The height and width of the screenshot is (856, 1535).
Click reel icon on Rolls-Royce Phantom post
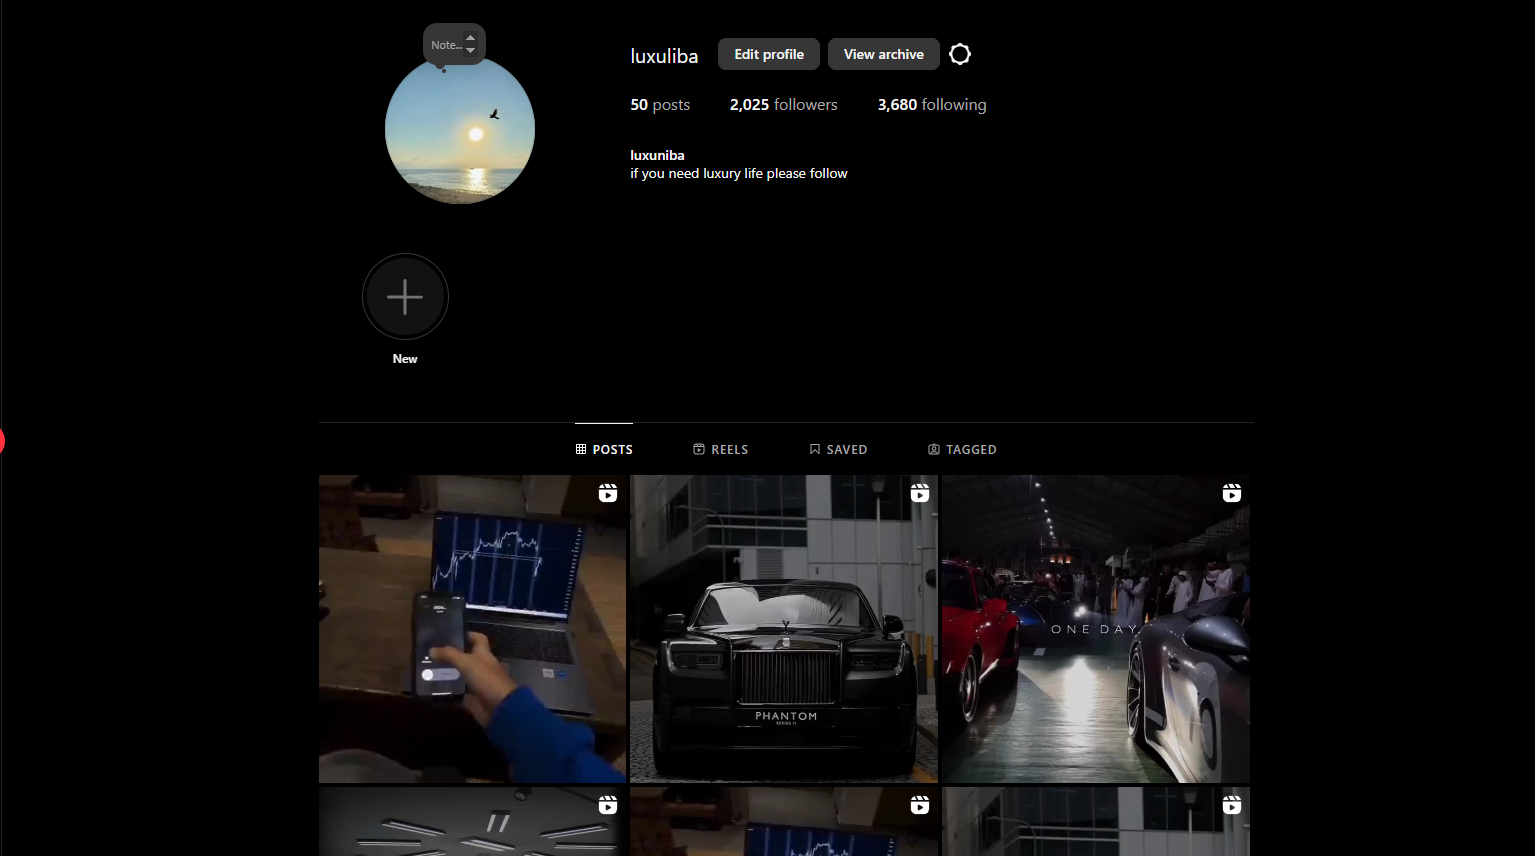(x=919, y=493)
